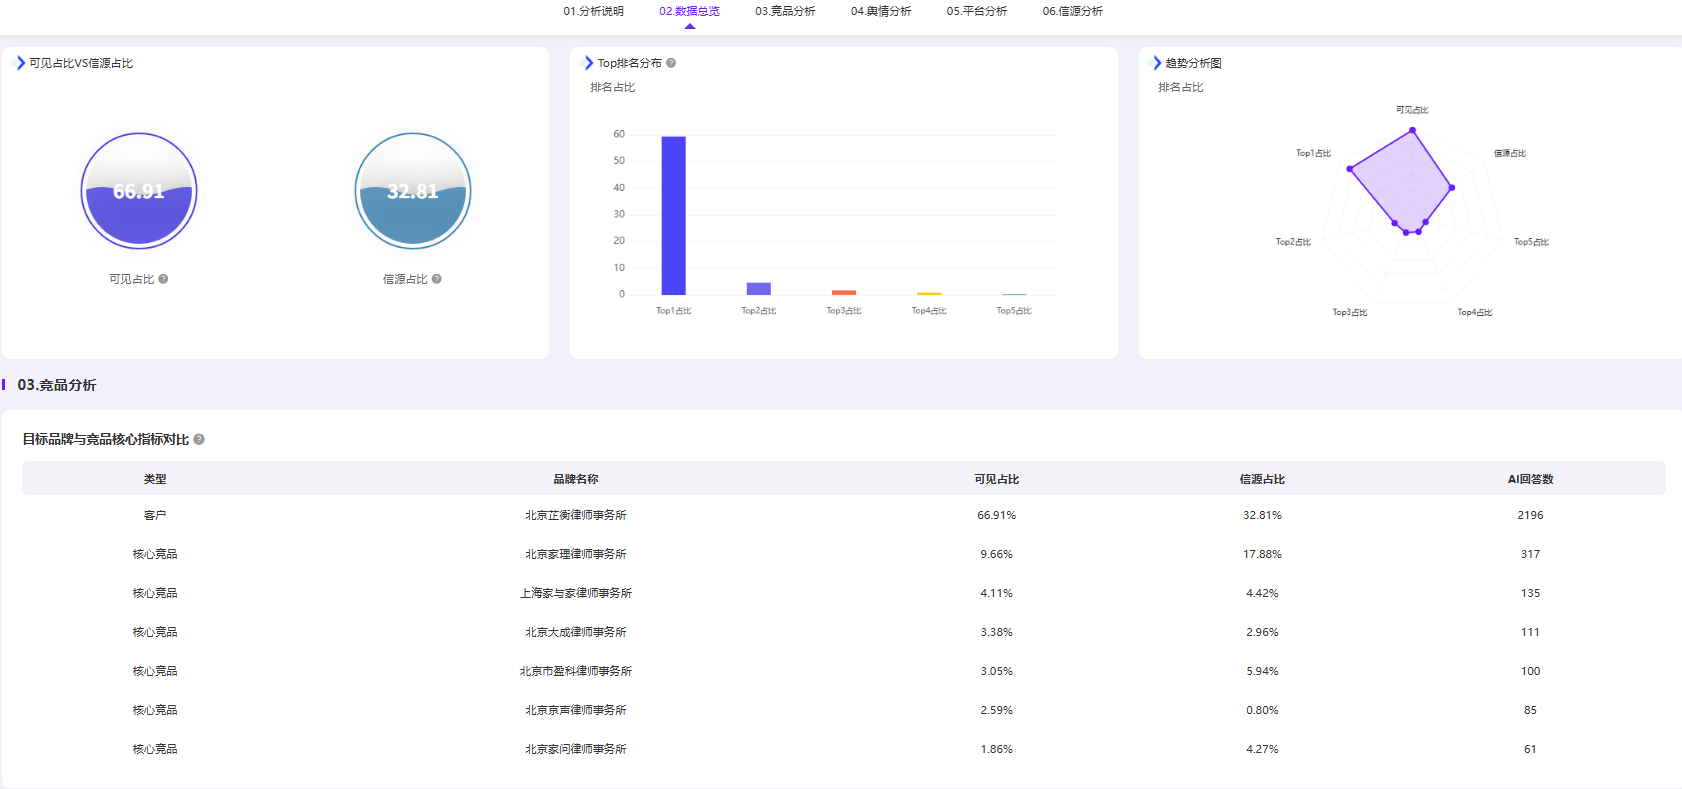The width and height of the screenshot is (1682, 789).
Task: Click the 信源占比 axis label on the radar chart
Action: click(1510, 153)
